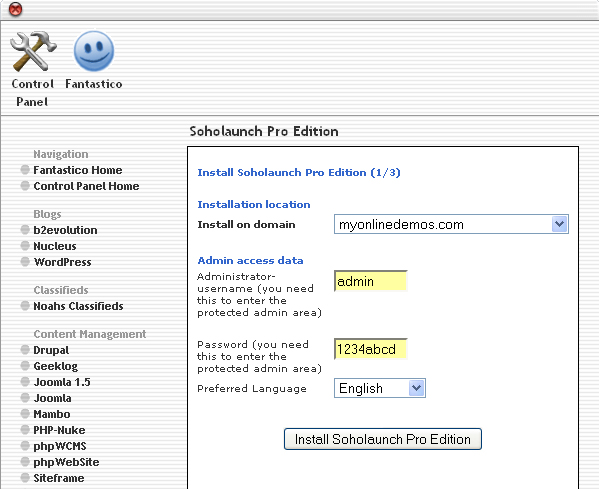Click the Install on domain label
The width and height of the screenshot is (599, 489).
coord(246,224)
